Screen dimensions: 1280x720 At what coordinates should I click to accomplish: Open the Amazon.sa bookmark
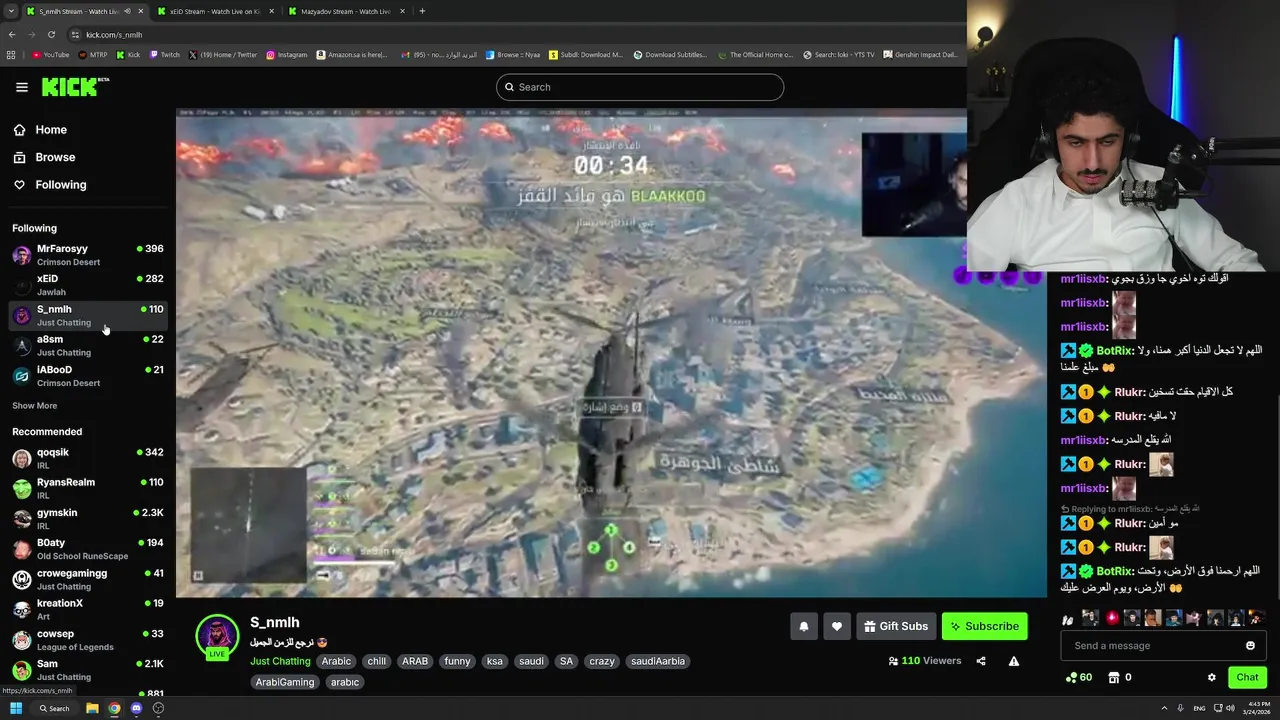[352, 55]
